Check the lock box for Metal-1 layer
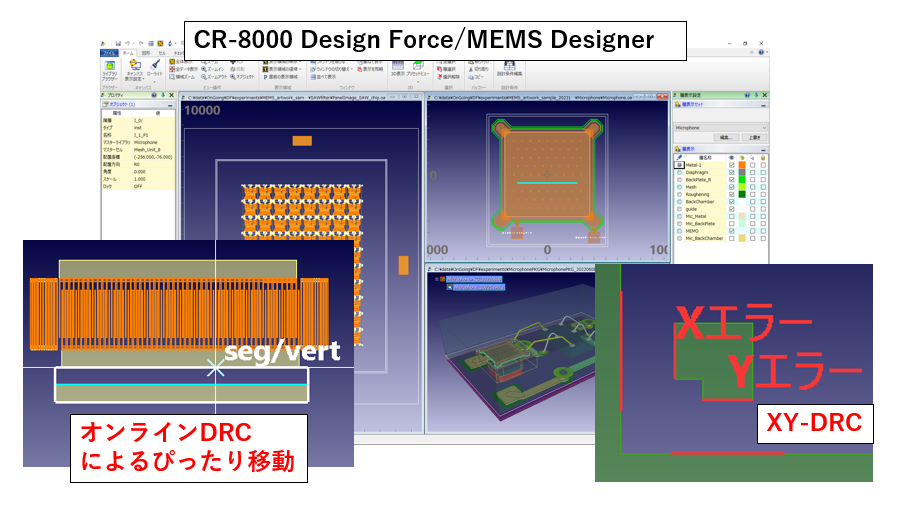Viewport: 898px width, 505px height. 763,165
